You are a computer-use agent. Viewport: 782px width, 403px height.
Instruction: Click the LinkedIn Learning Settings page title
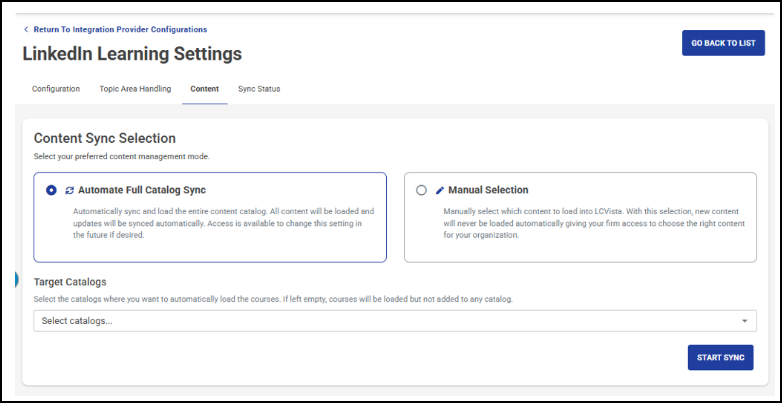pyautogui.click(x=132, y=54)
